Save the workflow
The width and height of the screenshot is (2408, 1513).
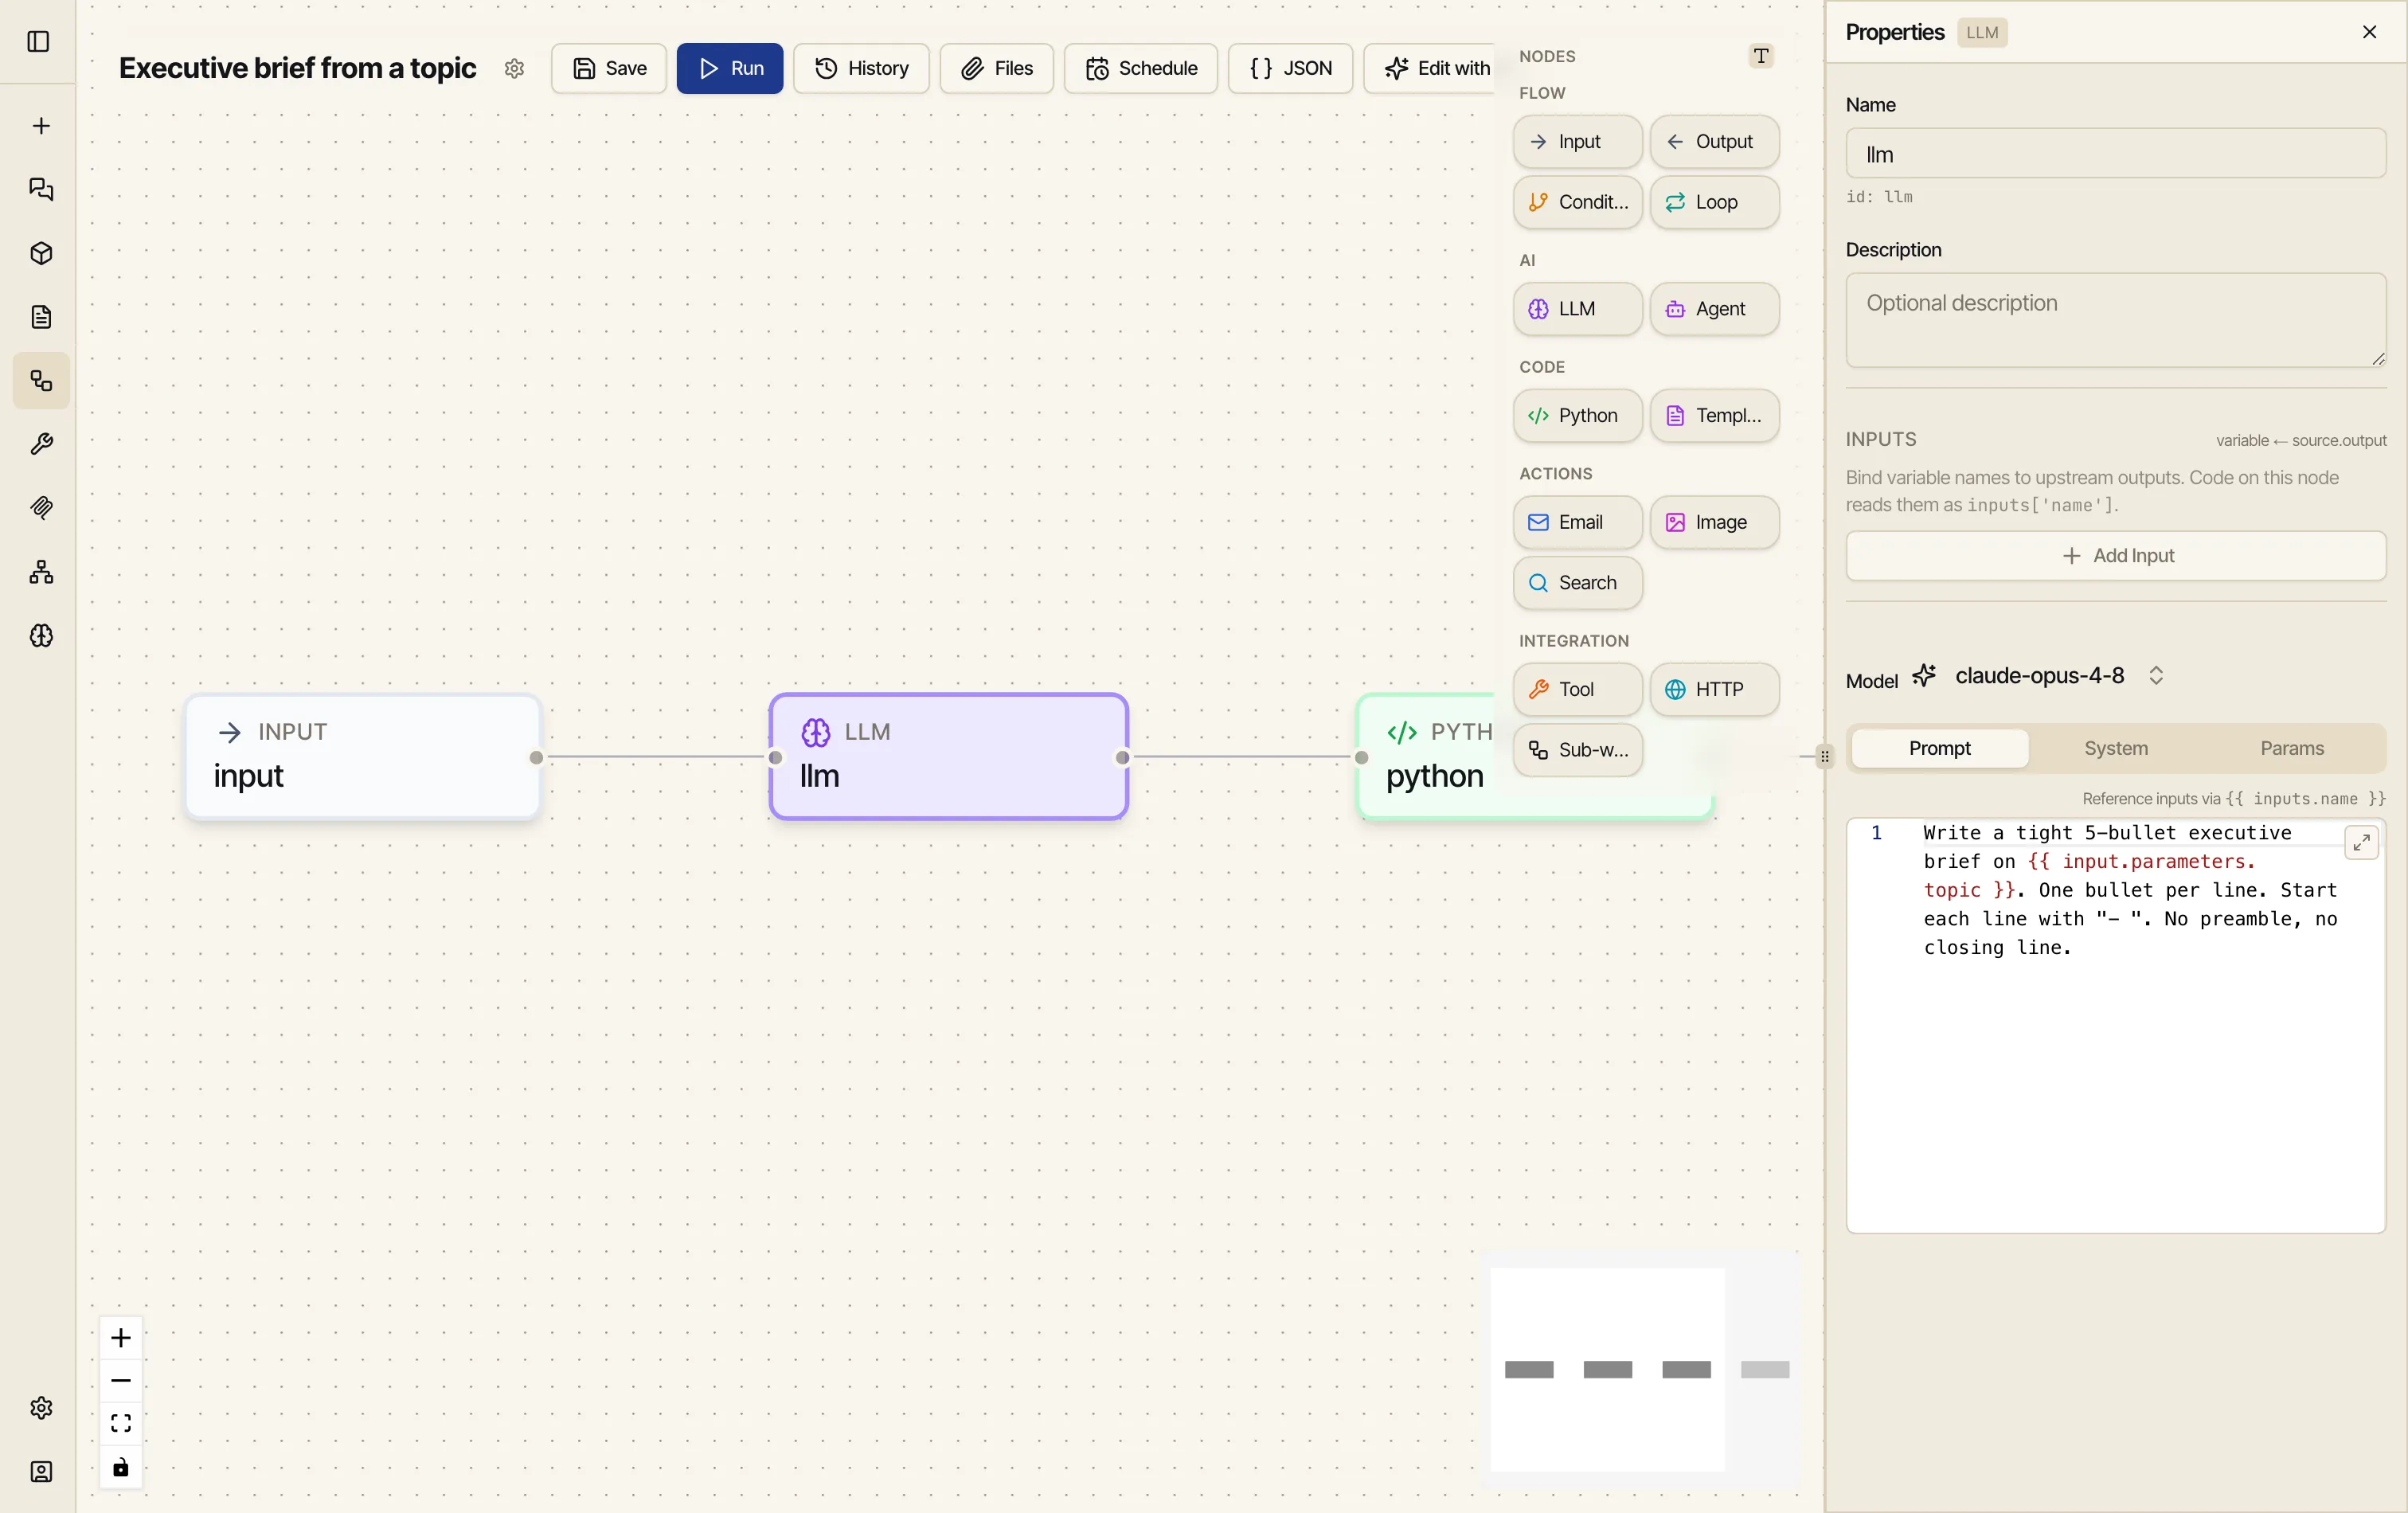[609, 69]
